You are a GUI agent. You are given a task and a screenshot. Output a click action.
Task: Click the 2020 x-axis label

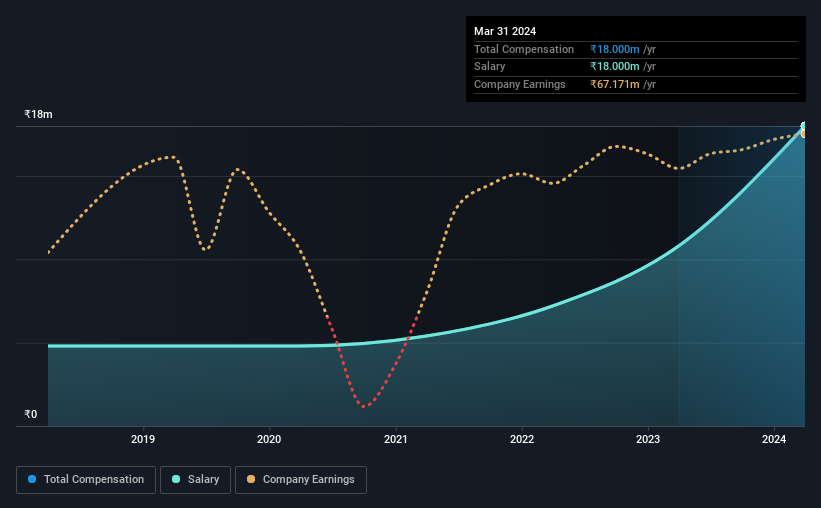269,439
